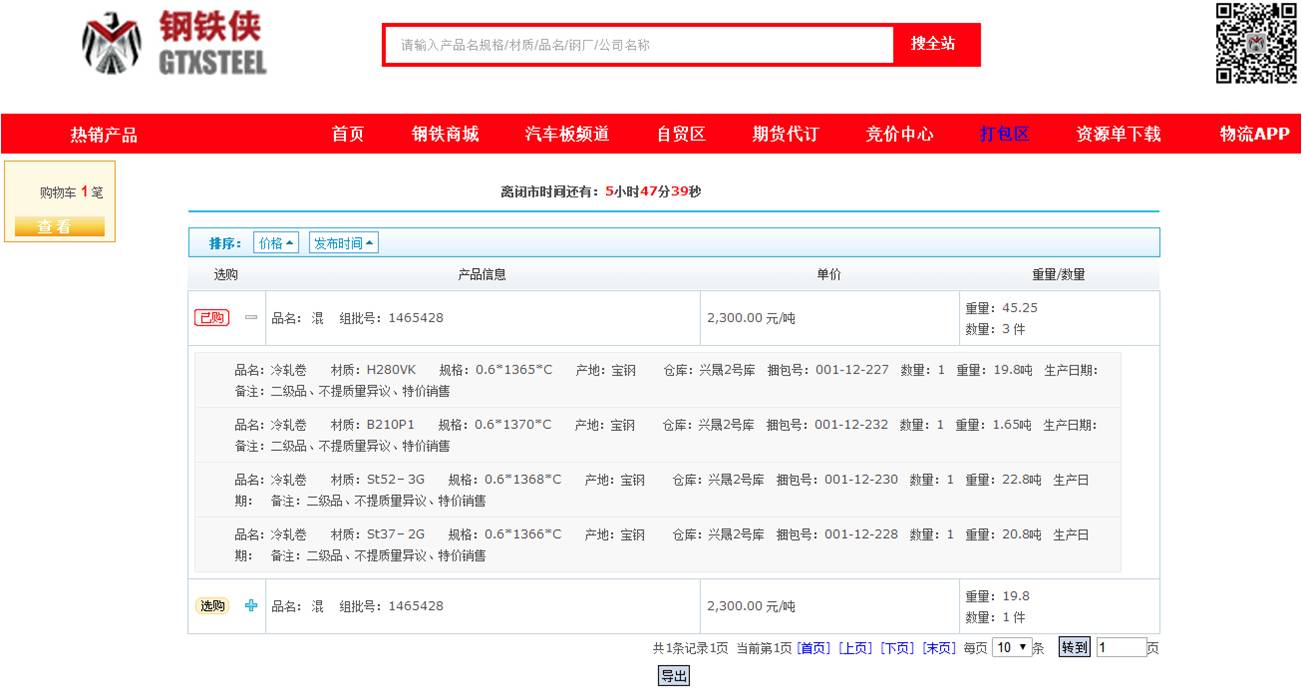Collapse the purchased batch with minus icon
1302x696 pixels.
(251, 318)
